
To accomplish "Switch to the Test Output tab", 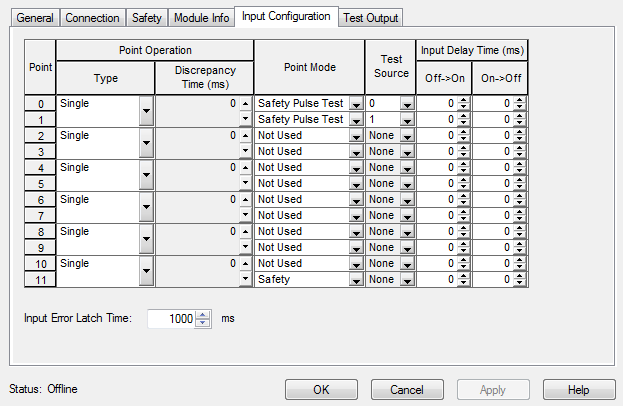I will 370,18.
